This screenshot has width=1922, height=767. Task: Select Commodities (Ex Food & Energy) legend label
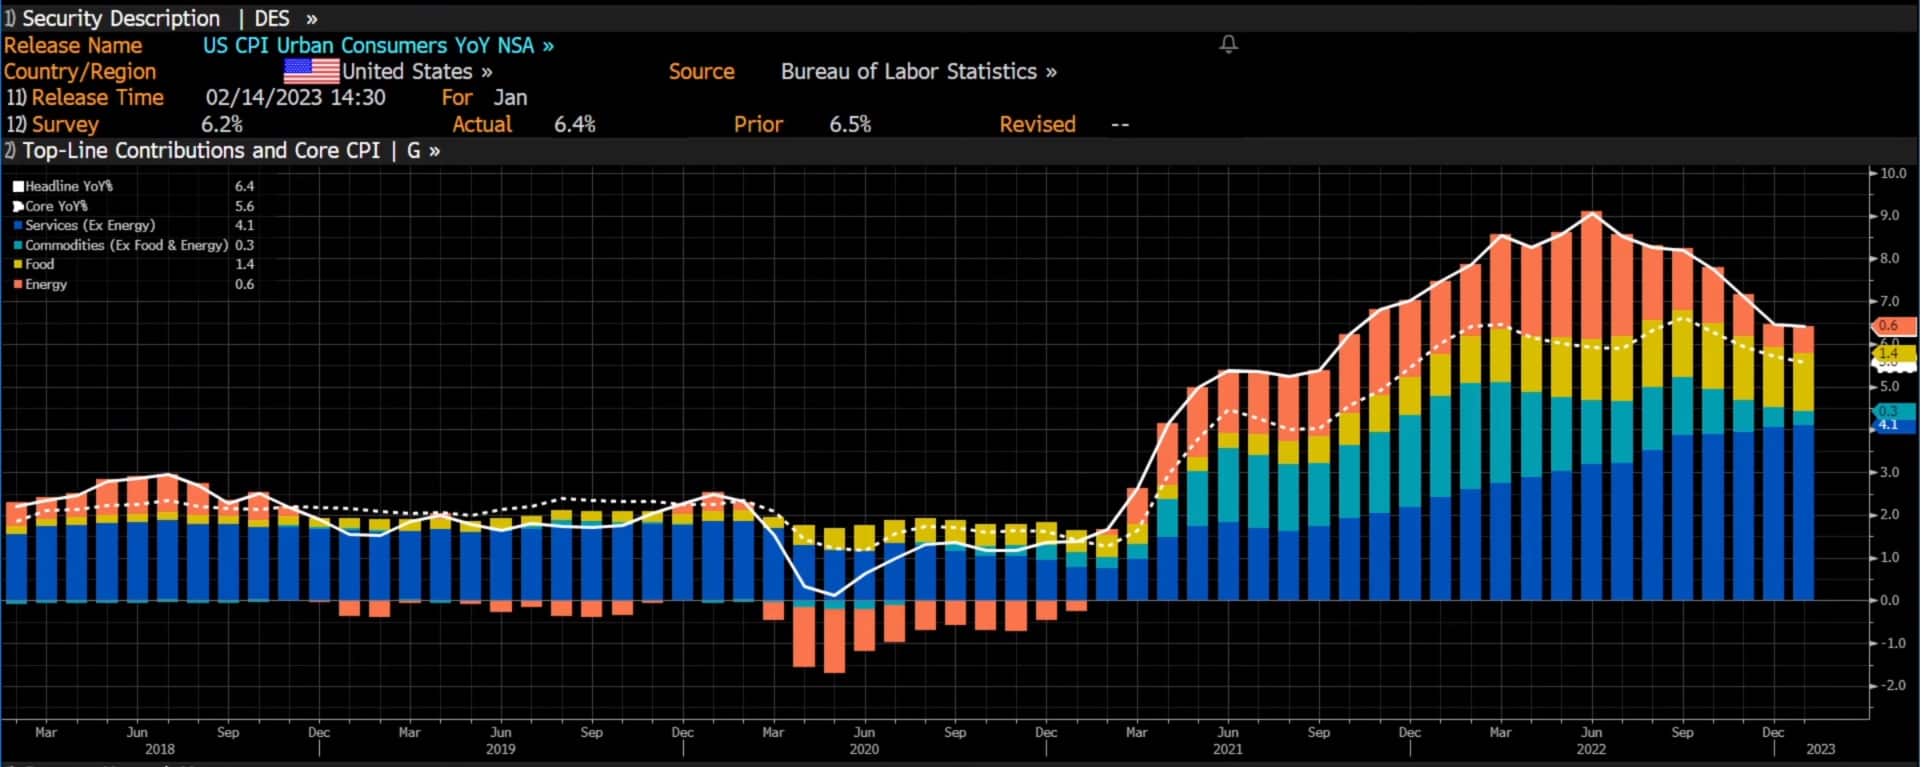pyautogui.click(x=126, y=245)
